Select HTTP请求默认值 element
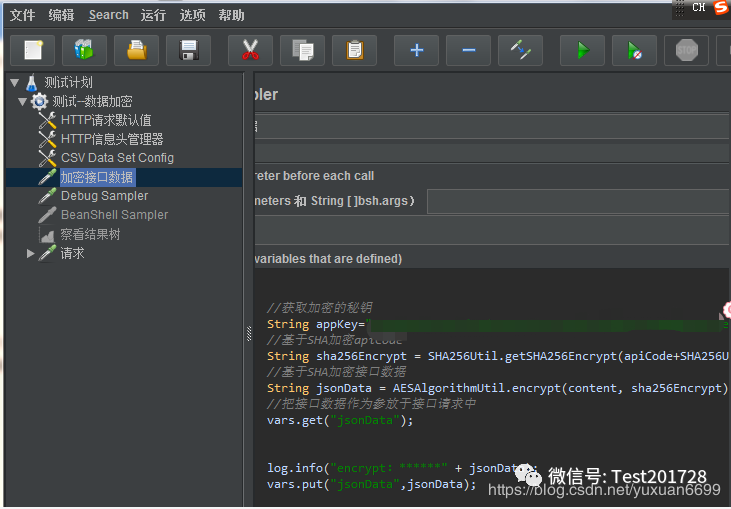This screenshot has height=509, width=731. (x=106, y=120)
